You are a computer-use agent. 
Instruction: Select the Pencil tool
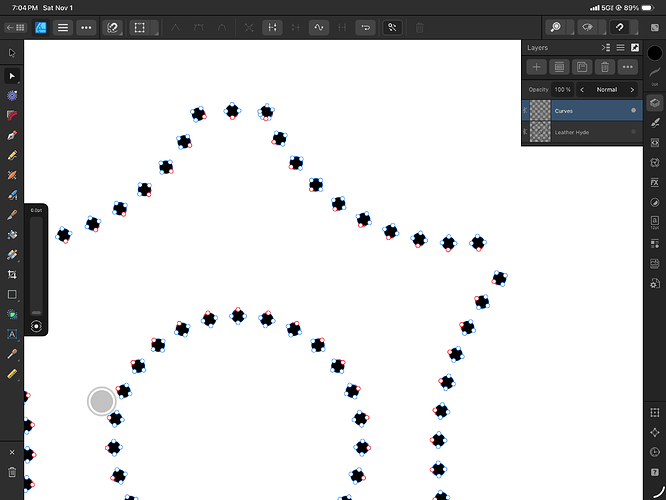click(x=12, y=155)
